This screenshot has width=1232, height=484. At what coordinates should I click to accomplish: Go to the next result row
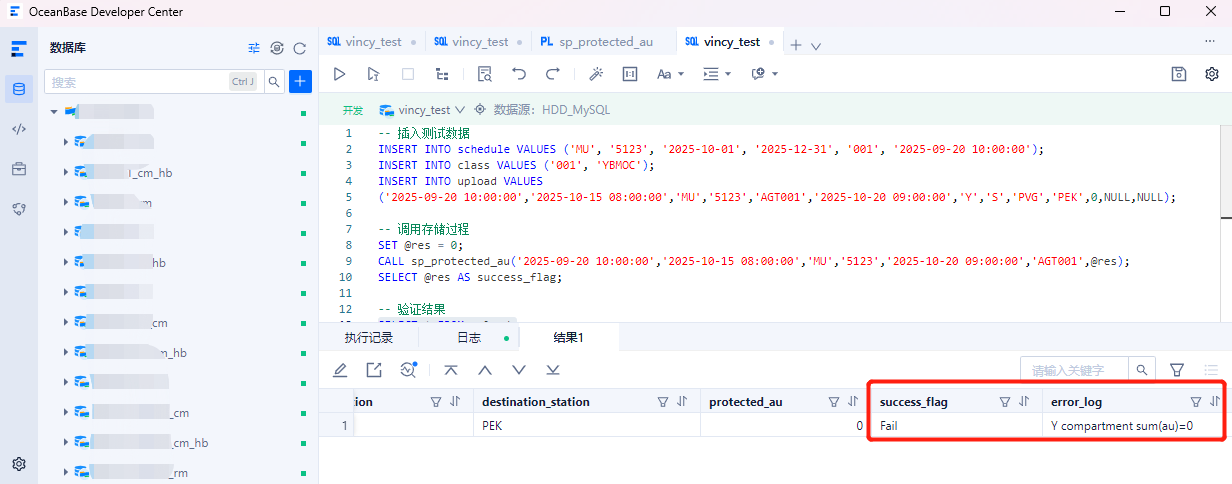click(x=519, y=370)
